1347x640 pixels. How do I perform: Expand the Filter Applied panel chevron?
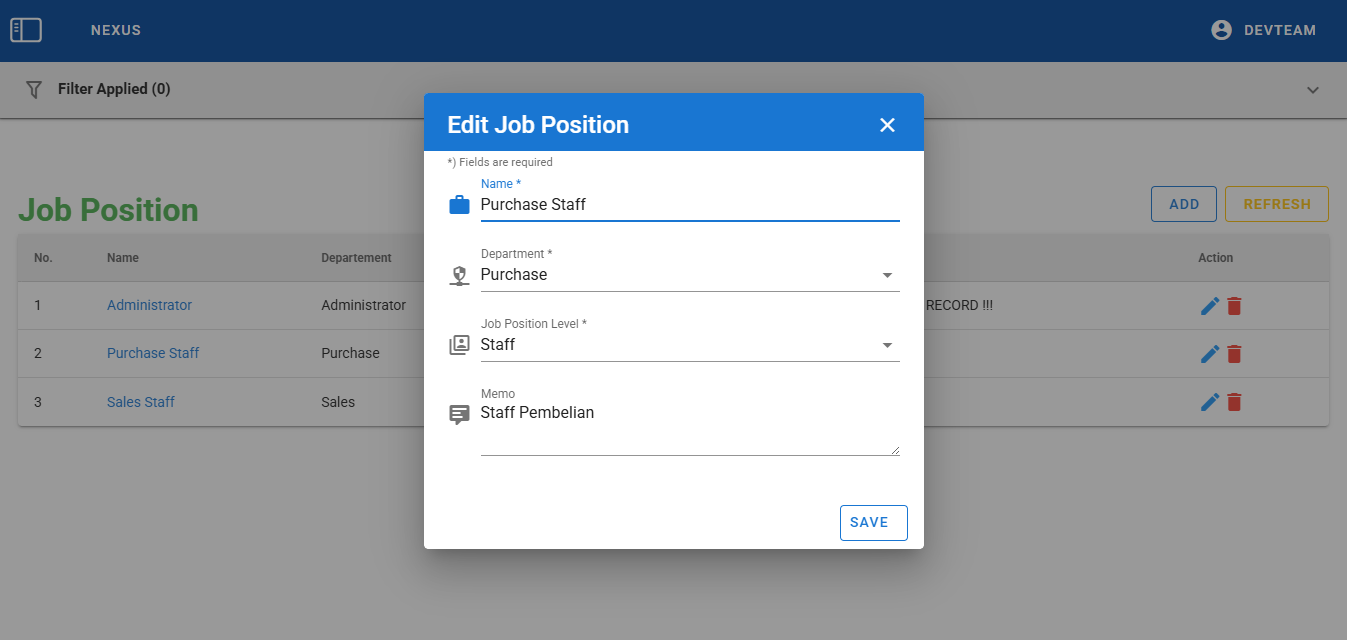coord(1313,90)
